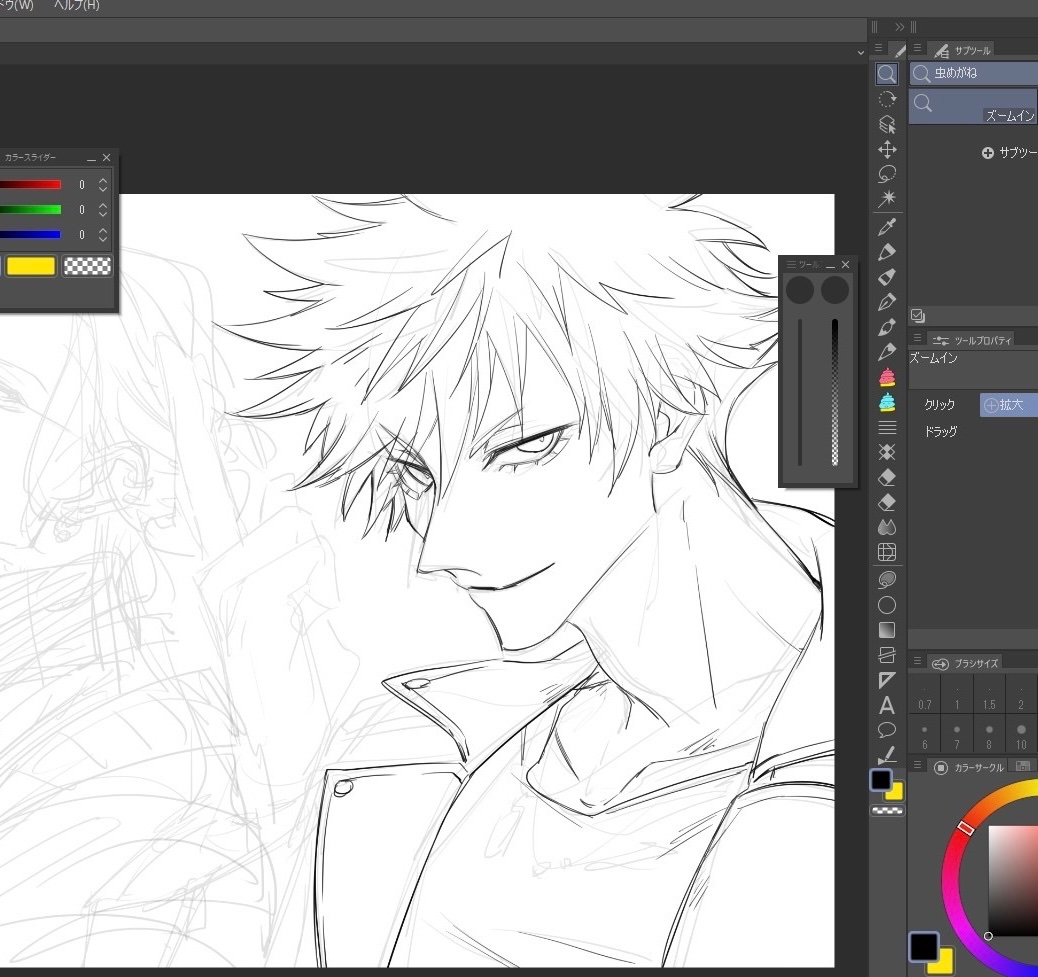Select the Decoration sparkle tool
This screenshot has height=977, width=1038.
[887, 452]
